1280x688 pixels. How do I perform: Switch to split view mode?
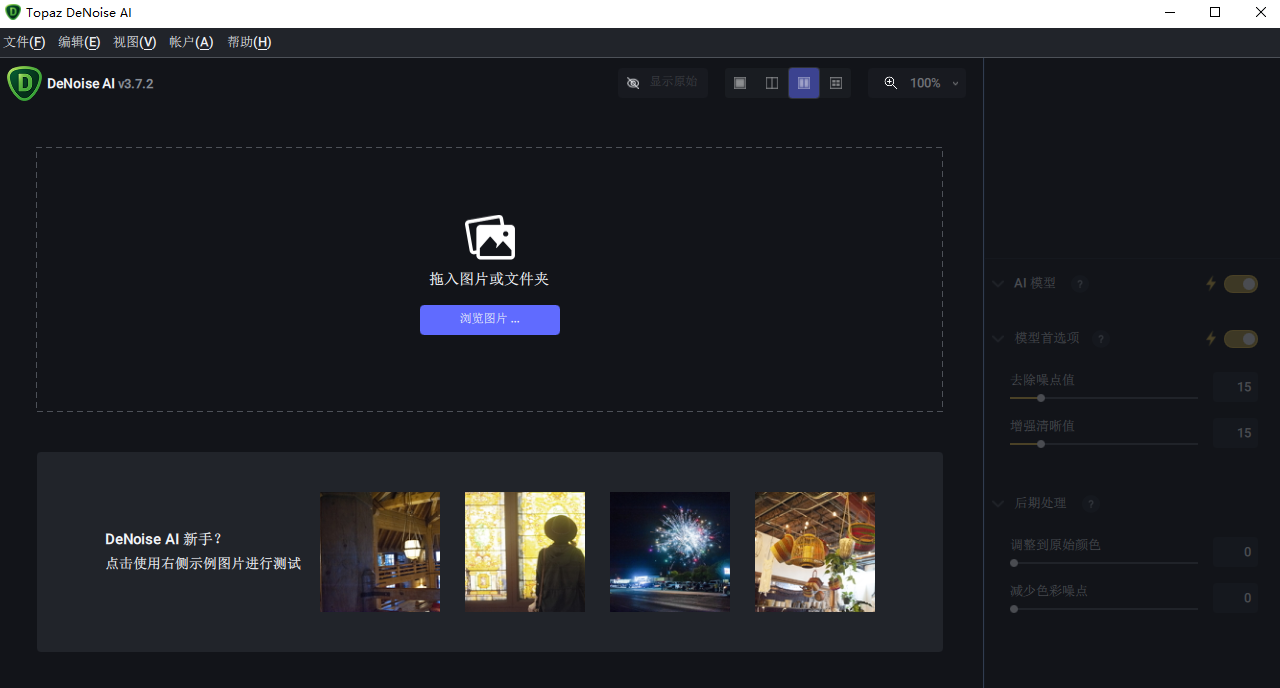tap(772, 83)
